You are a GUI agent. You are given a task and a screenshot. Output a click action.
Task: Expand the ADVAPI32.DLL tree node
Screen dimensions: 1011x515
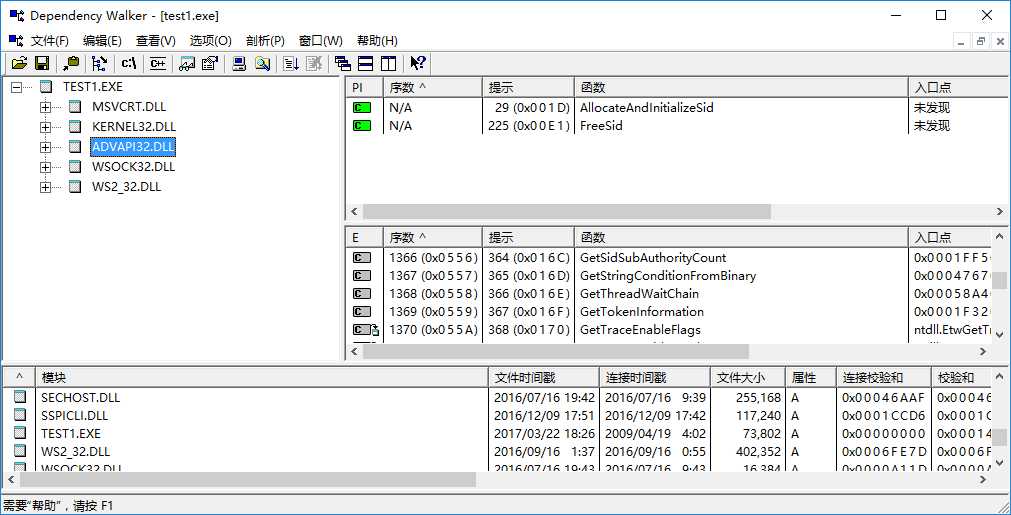(x=45, y=147)
